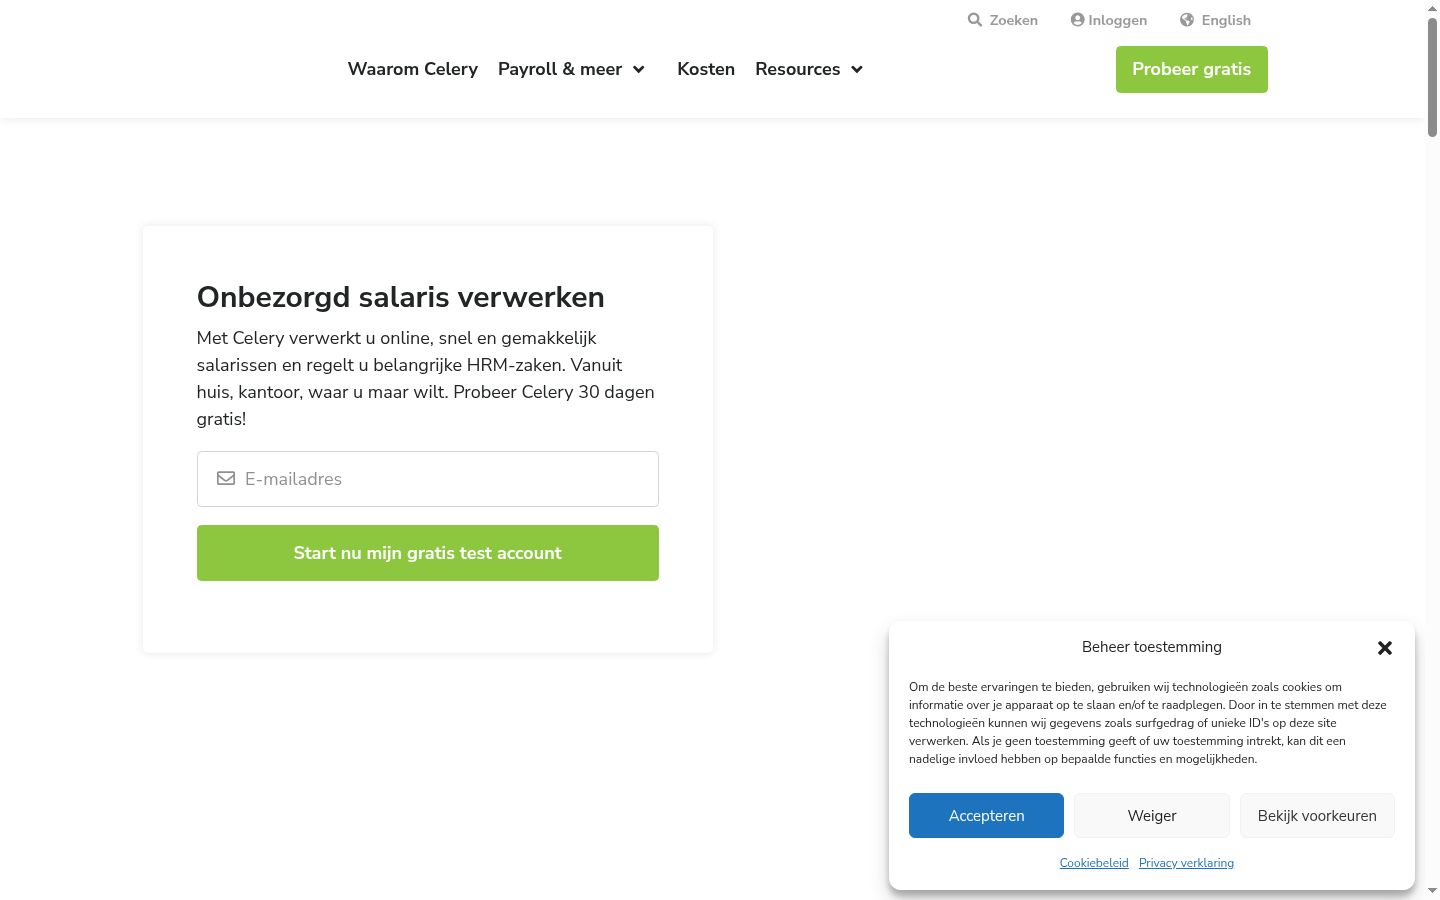The height and width of the screenshot is (900, 1440).
Task: Click the globe language icon
Action: pos(1187,20)
